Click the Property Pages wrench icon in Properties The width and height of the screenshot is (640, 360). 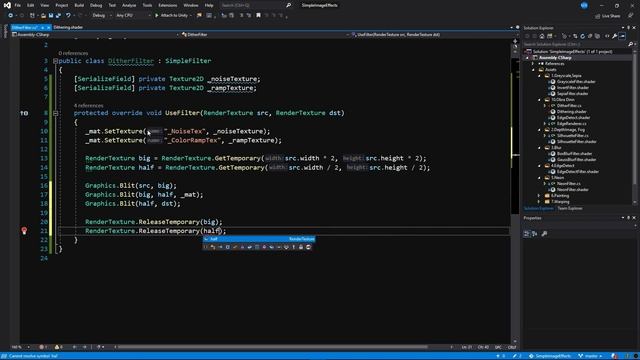coord(544,234)
